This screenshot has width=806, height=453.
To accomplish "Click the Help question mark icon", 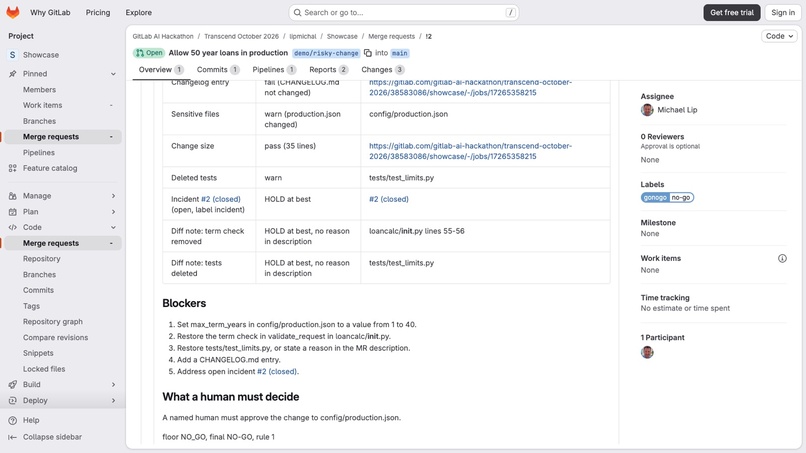I will coord(13,420).
